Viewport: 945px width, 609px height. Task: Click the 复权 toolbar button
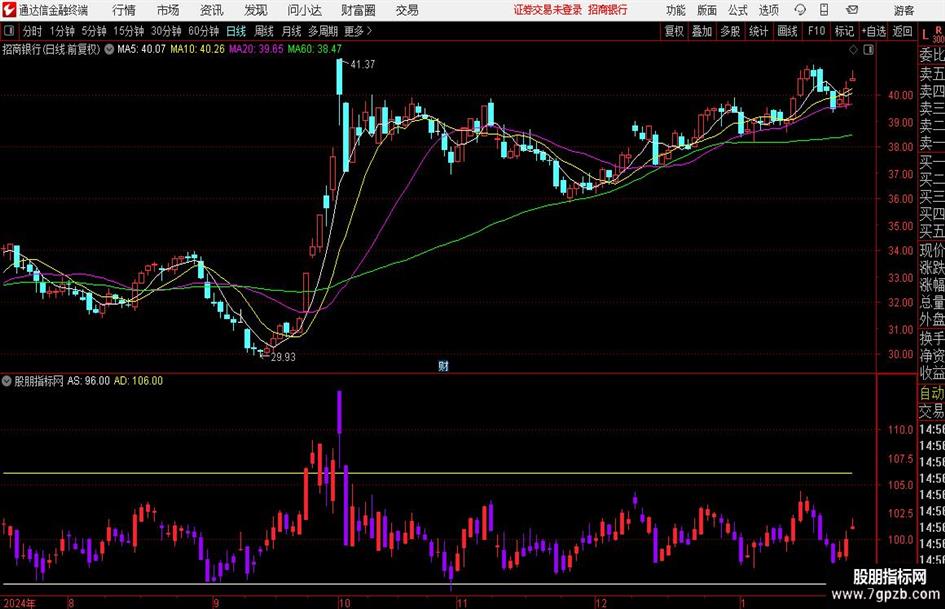[674, 31]
